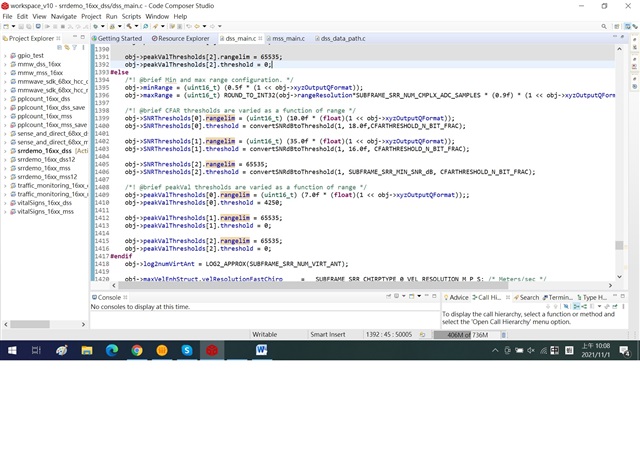Click Project Explorer filter icon
Image resolution: width=640 pixels, height=464 pixels.
point(75,47)
